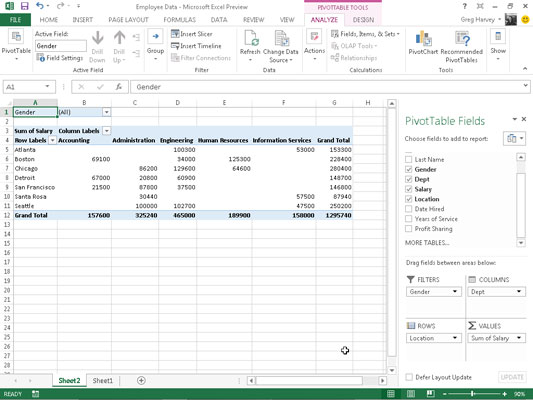The height and width of the screenshot is (400, 533).
Task: Open the Greg Harvey account menu
Action: (x=481, y=20)
